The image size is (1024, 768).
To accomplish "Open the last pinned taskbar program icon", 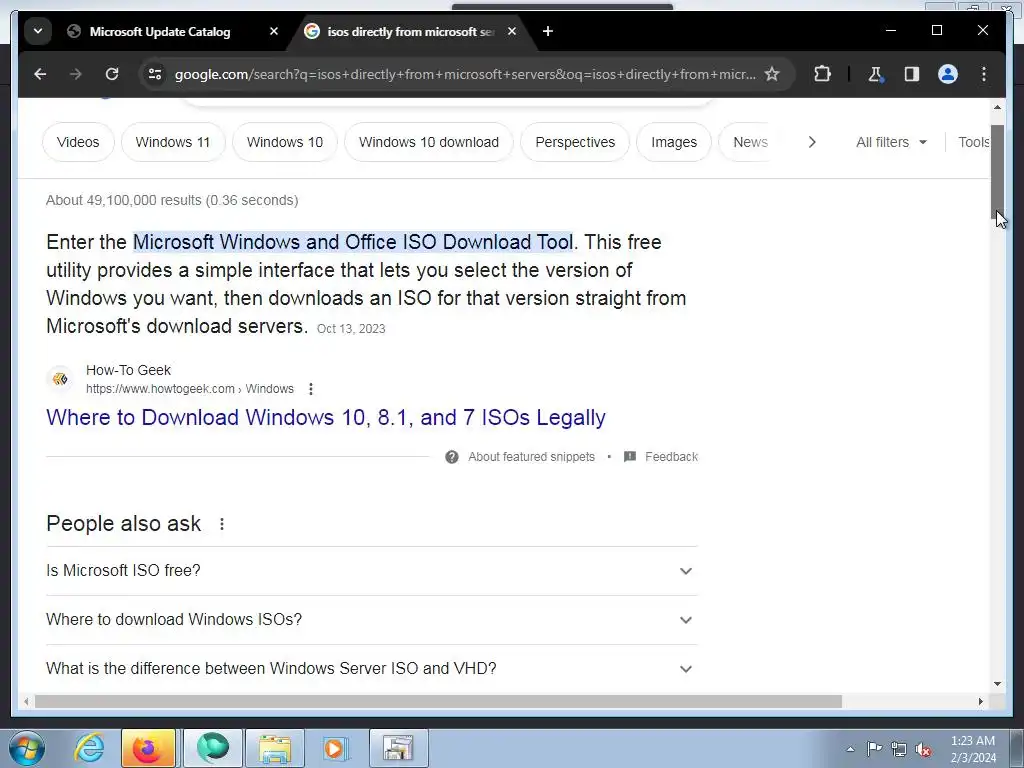I will [398, 748].
